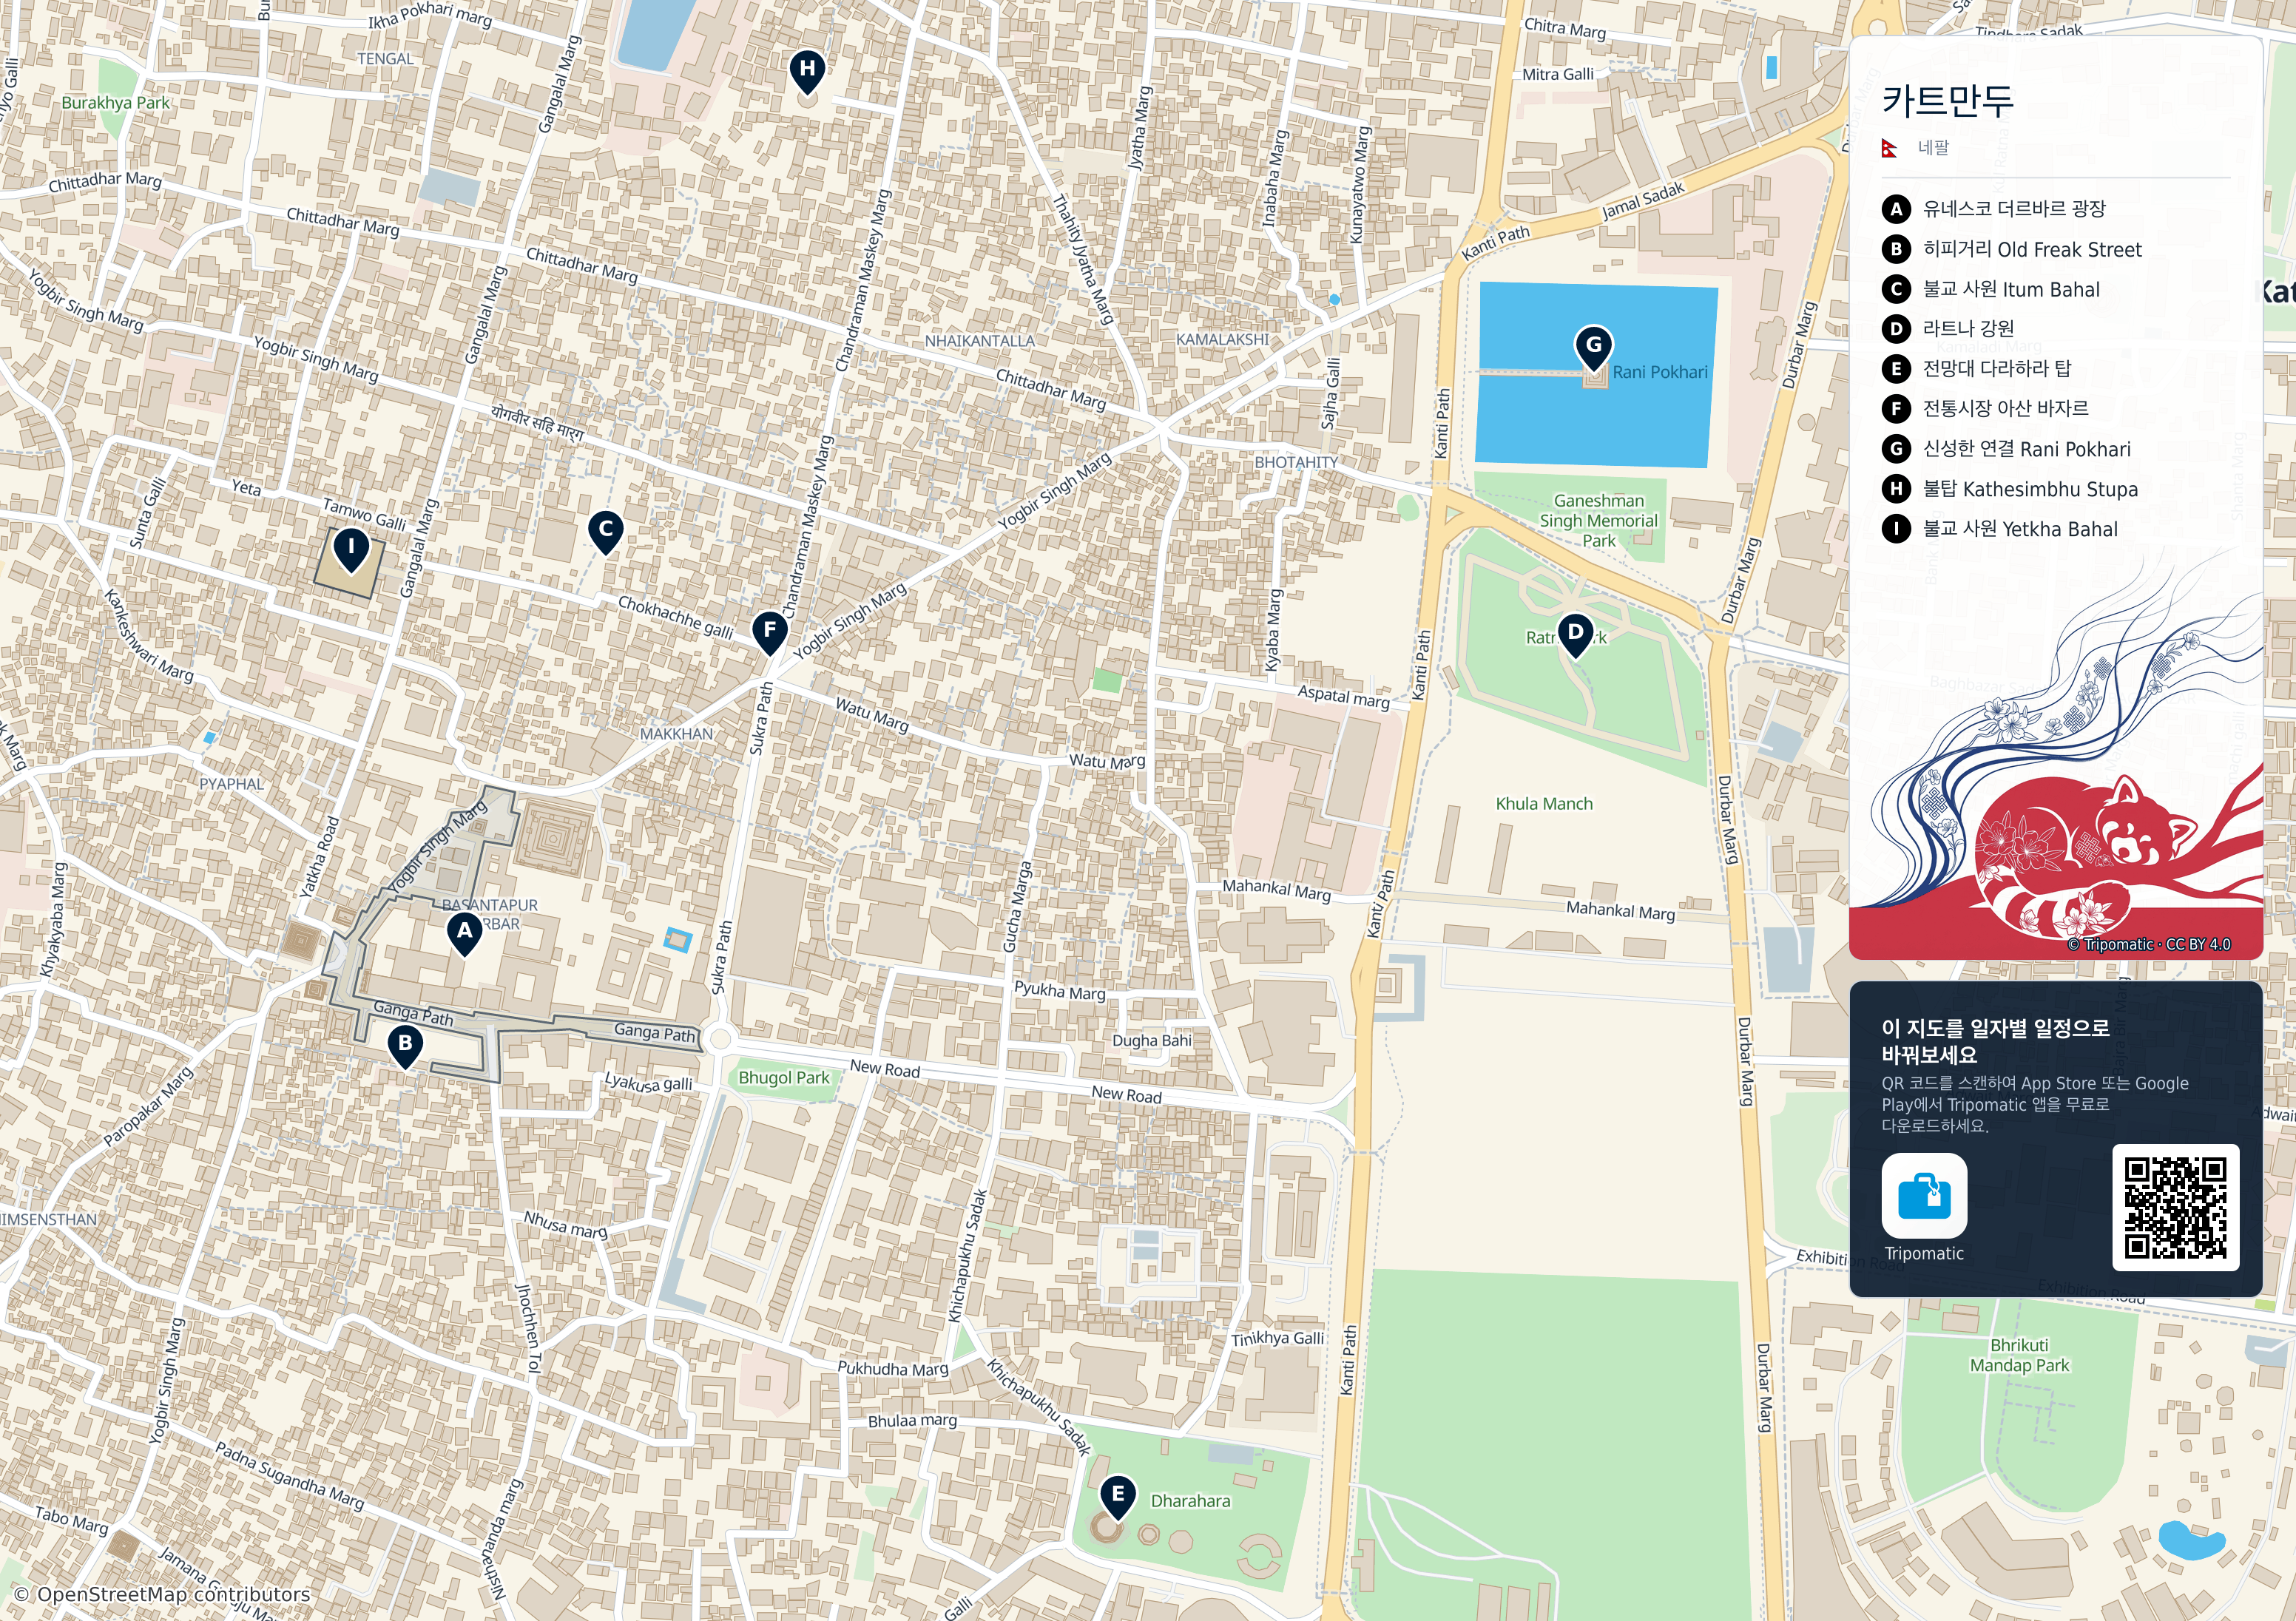Click the Dharahara place label

click(1190, 1500)
